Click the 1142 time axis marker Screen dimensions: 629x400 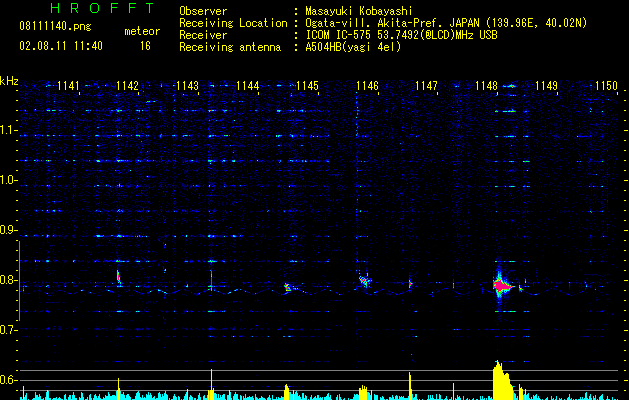click(128, 85)
